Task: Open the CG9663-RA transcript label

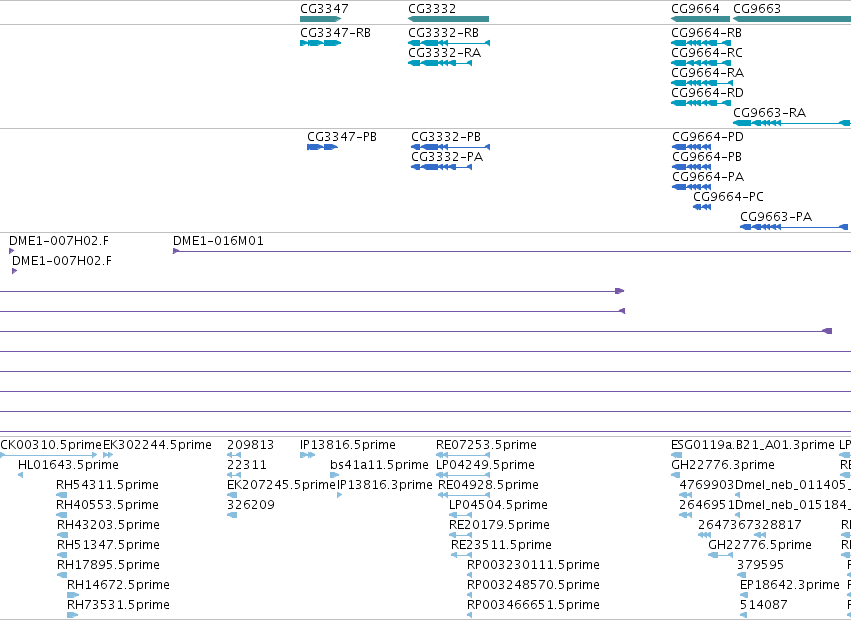Action: click(770, 113)
